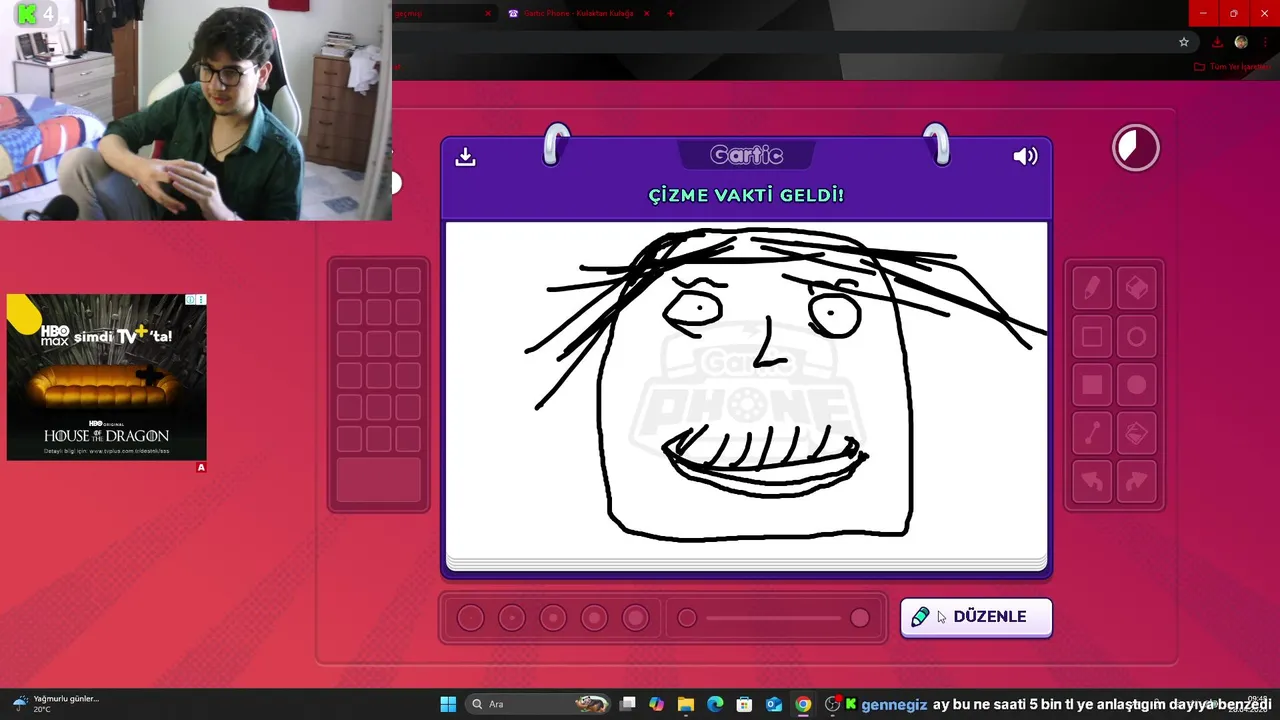Close the Gartic Phone tab

tap(647, 13)
